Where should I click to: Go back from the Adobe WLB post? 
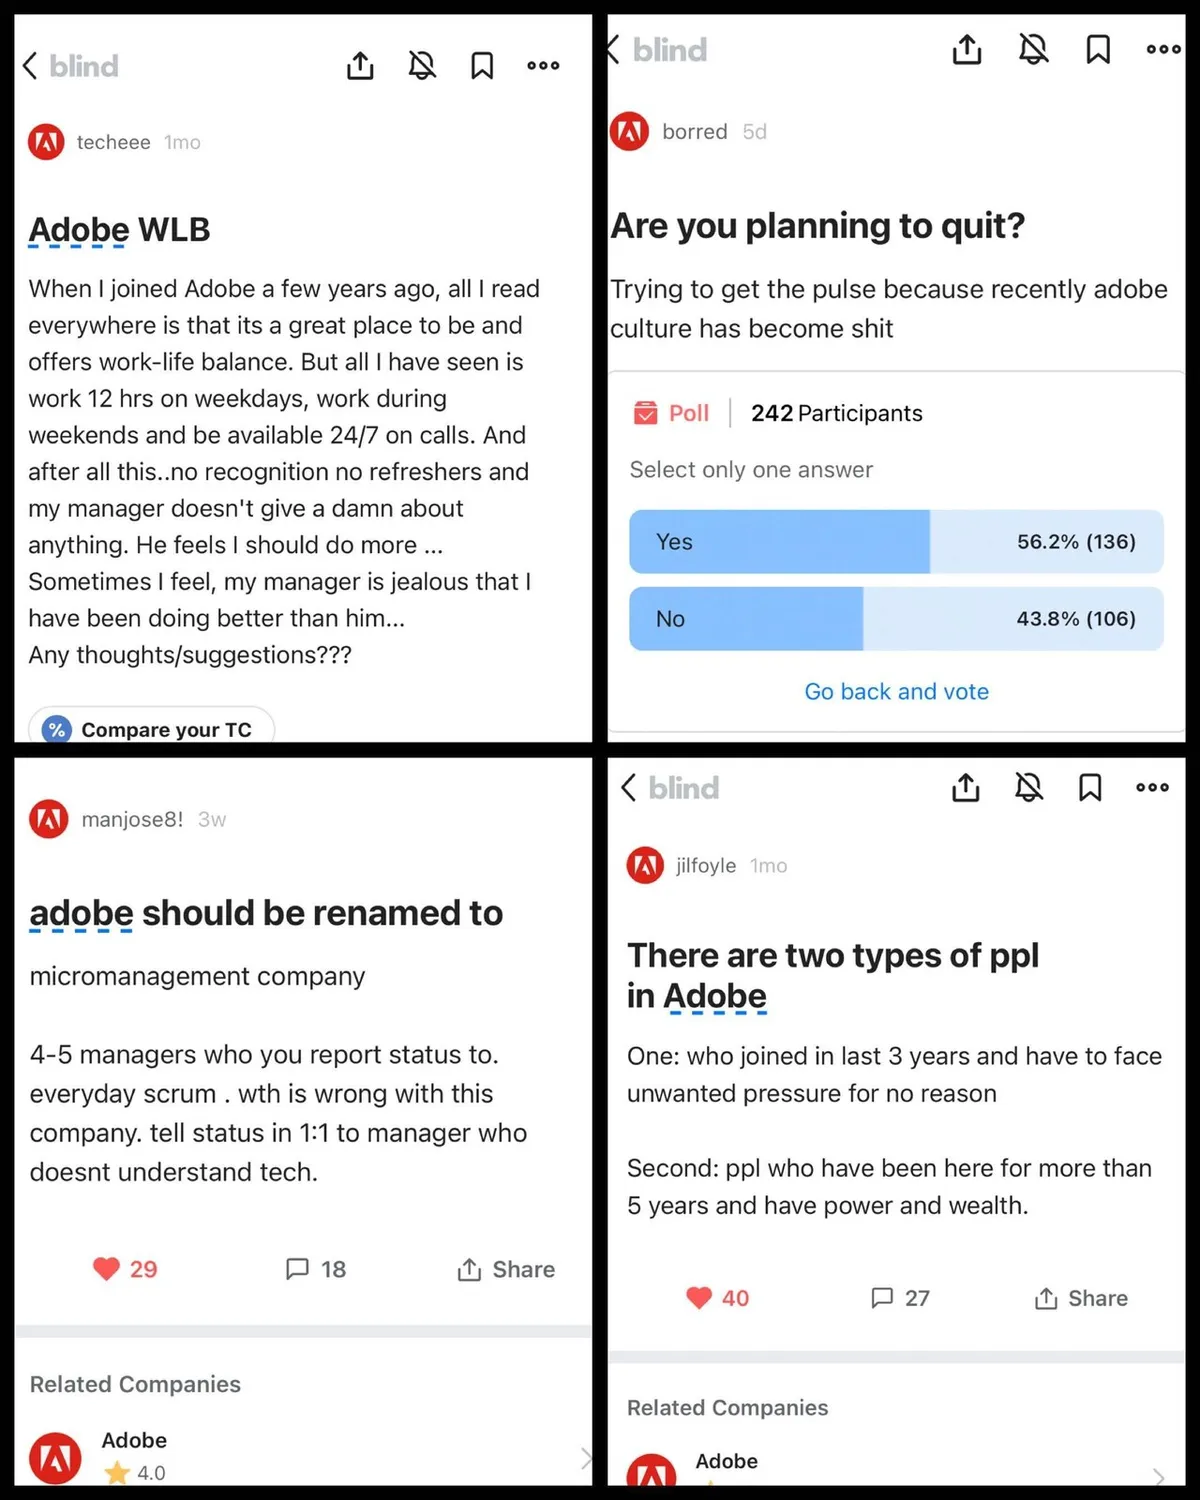[31, 66]
